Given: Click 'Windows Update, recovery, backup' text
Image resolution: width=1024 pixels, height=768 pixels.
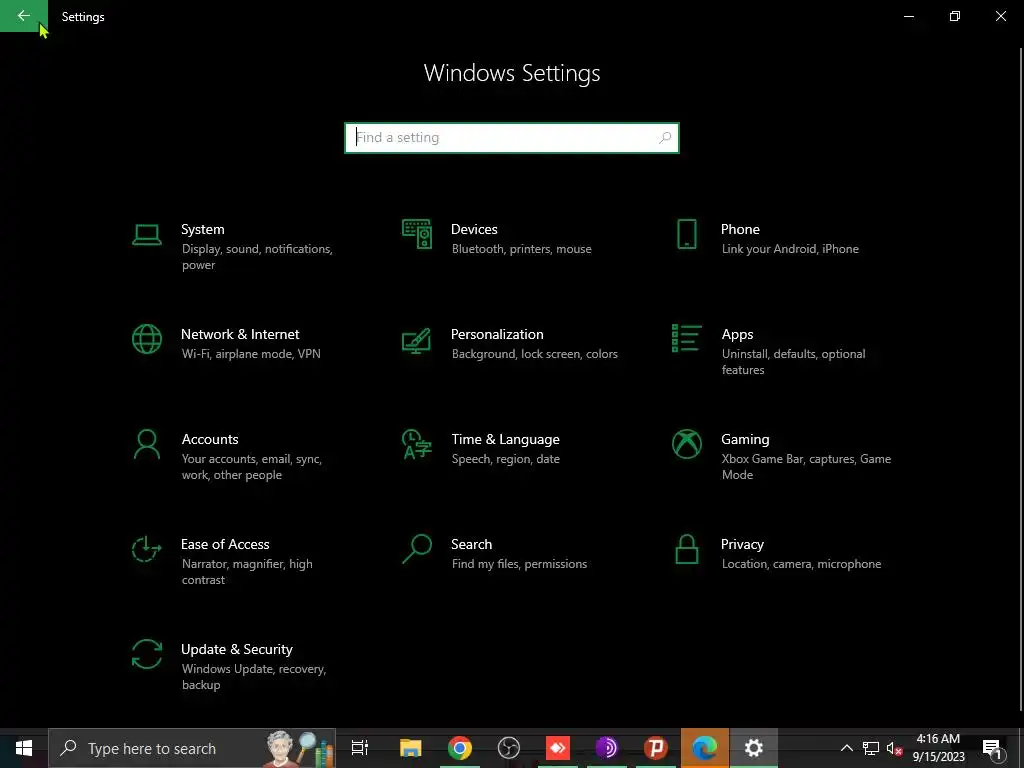Looking at the screenshot, I should (253, 677).
